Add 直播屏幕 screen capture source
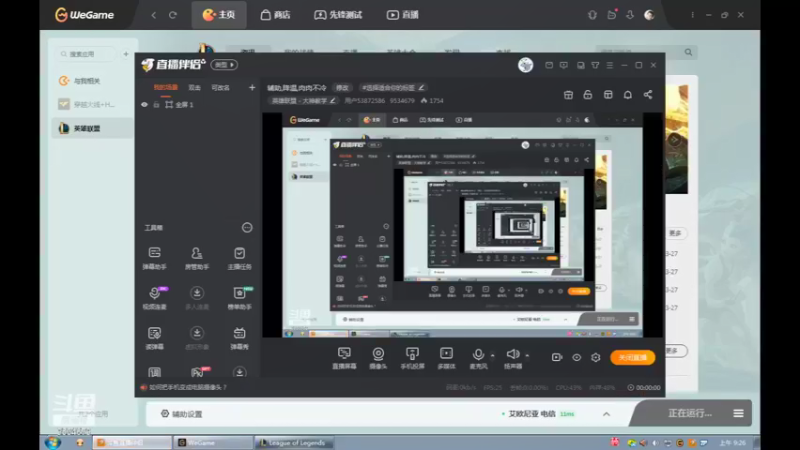The width and height of the screenshot is (800, 450). [x=344, y=358]
